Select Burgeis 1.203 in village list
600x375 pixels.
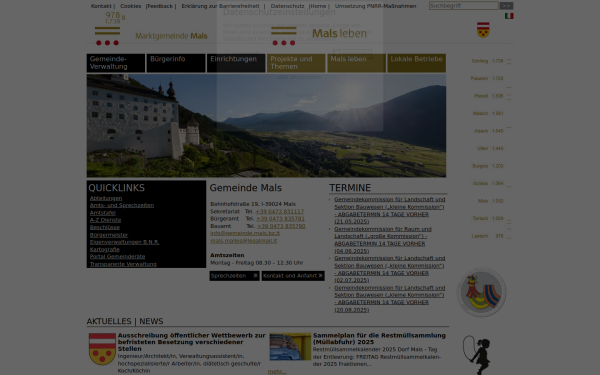click(488, 166)
